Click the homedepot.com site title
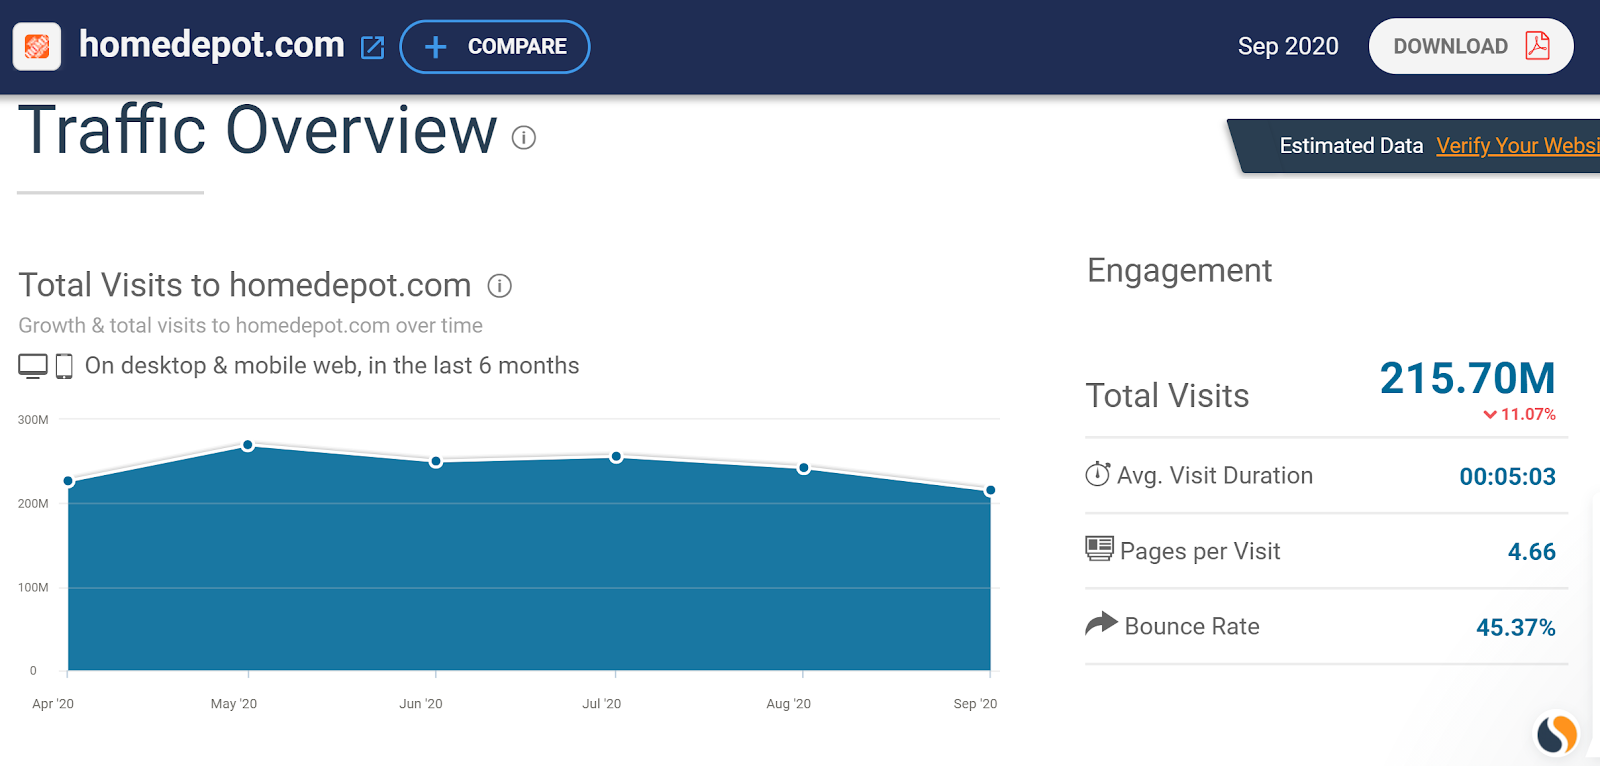Screen dimensions: 1600x766 [x=212, y=45]
